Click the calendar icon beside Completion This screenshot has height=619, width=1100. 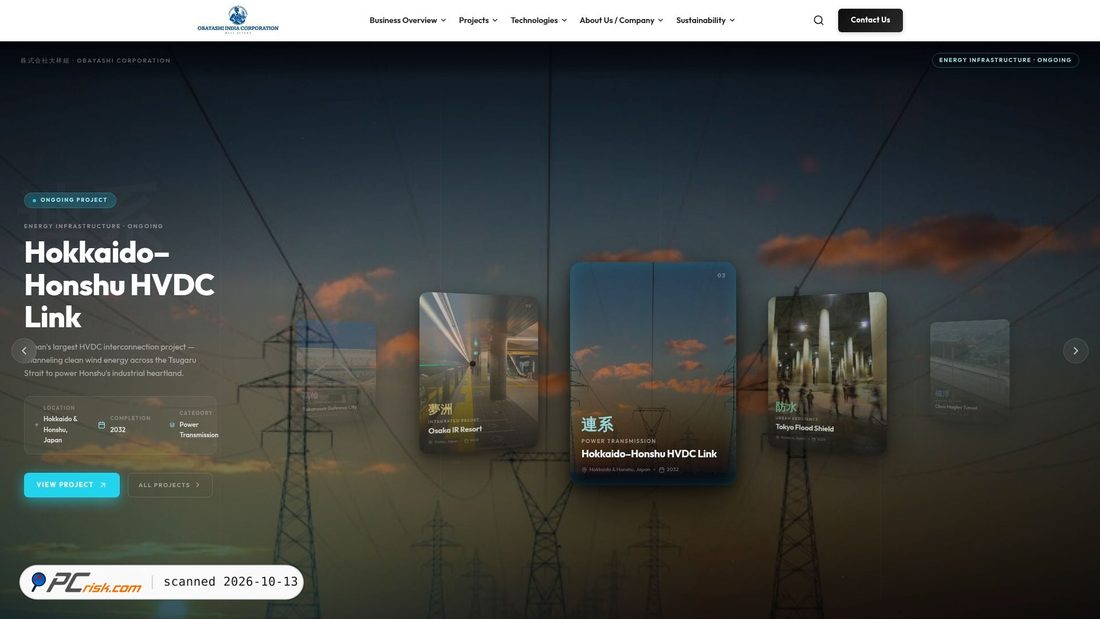pos(102,425)
